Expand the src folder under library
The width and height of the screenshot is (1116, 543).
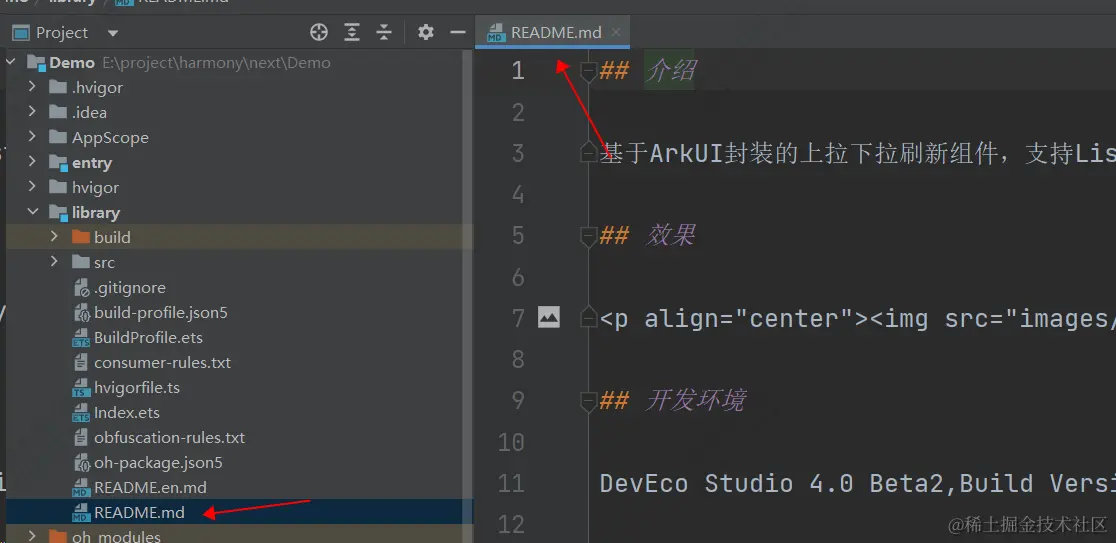[54, 262]
